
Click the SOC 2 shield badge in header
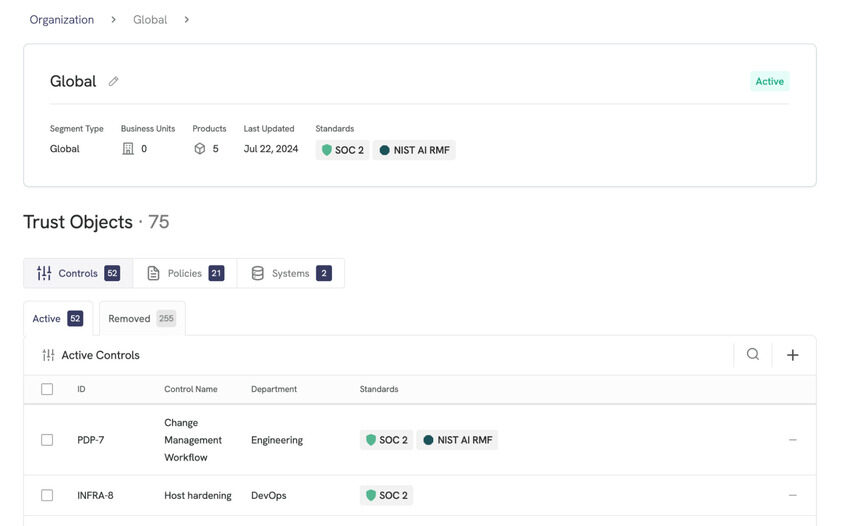[x=343, y=150]
